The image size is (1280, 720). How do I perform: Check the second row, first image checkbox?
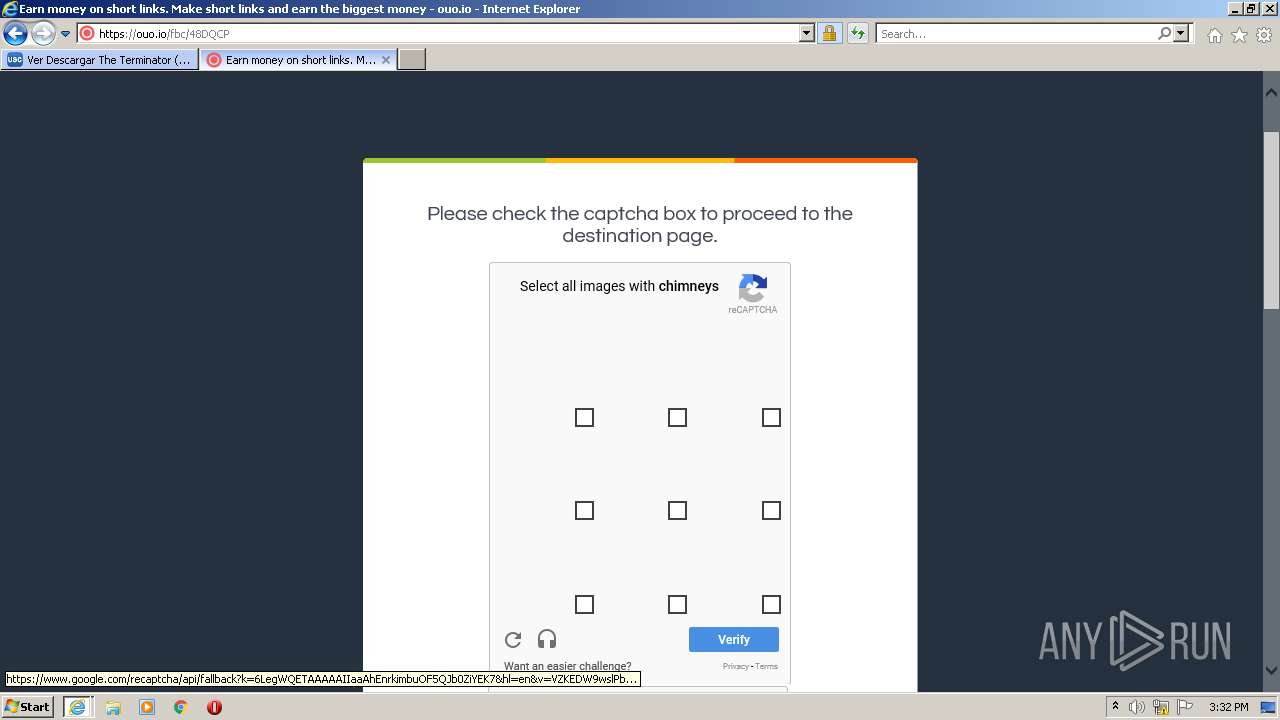point(584,510)
